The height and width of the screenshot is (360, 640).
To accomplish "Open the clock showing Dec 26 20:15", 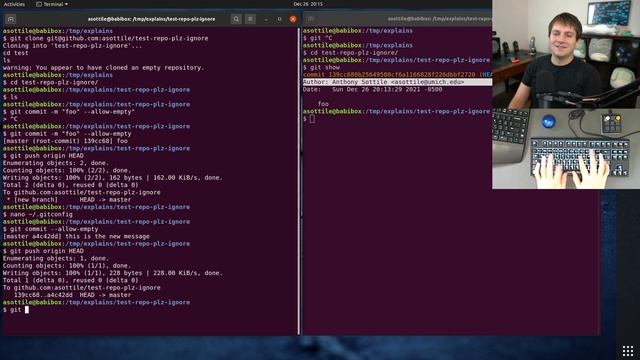I will [308, 4].
